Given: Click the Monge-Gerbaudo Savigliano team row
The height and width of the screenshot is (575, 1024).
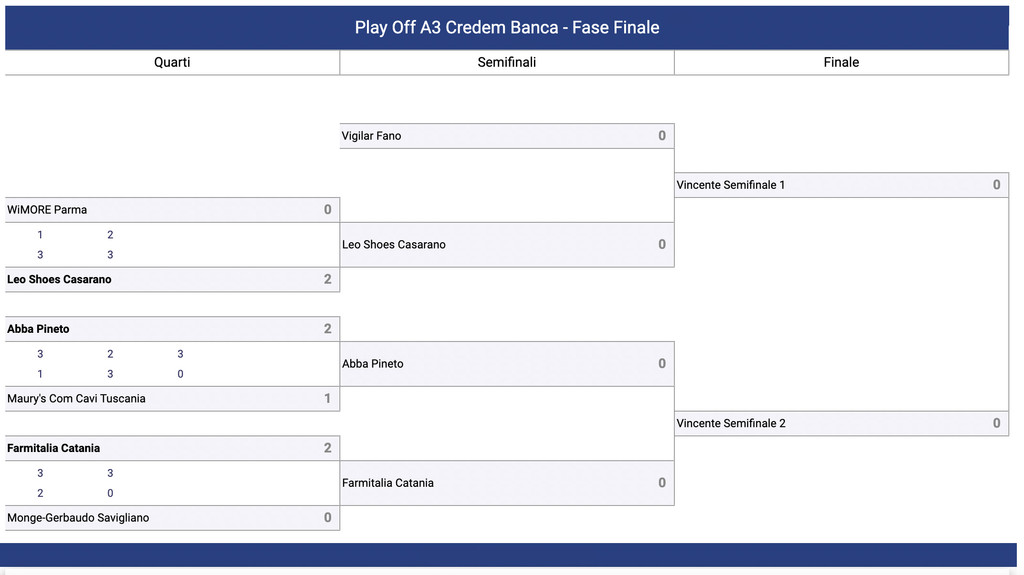Looking at the screenshot, I should point(172,518).
